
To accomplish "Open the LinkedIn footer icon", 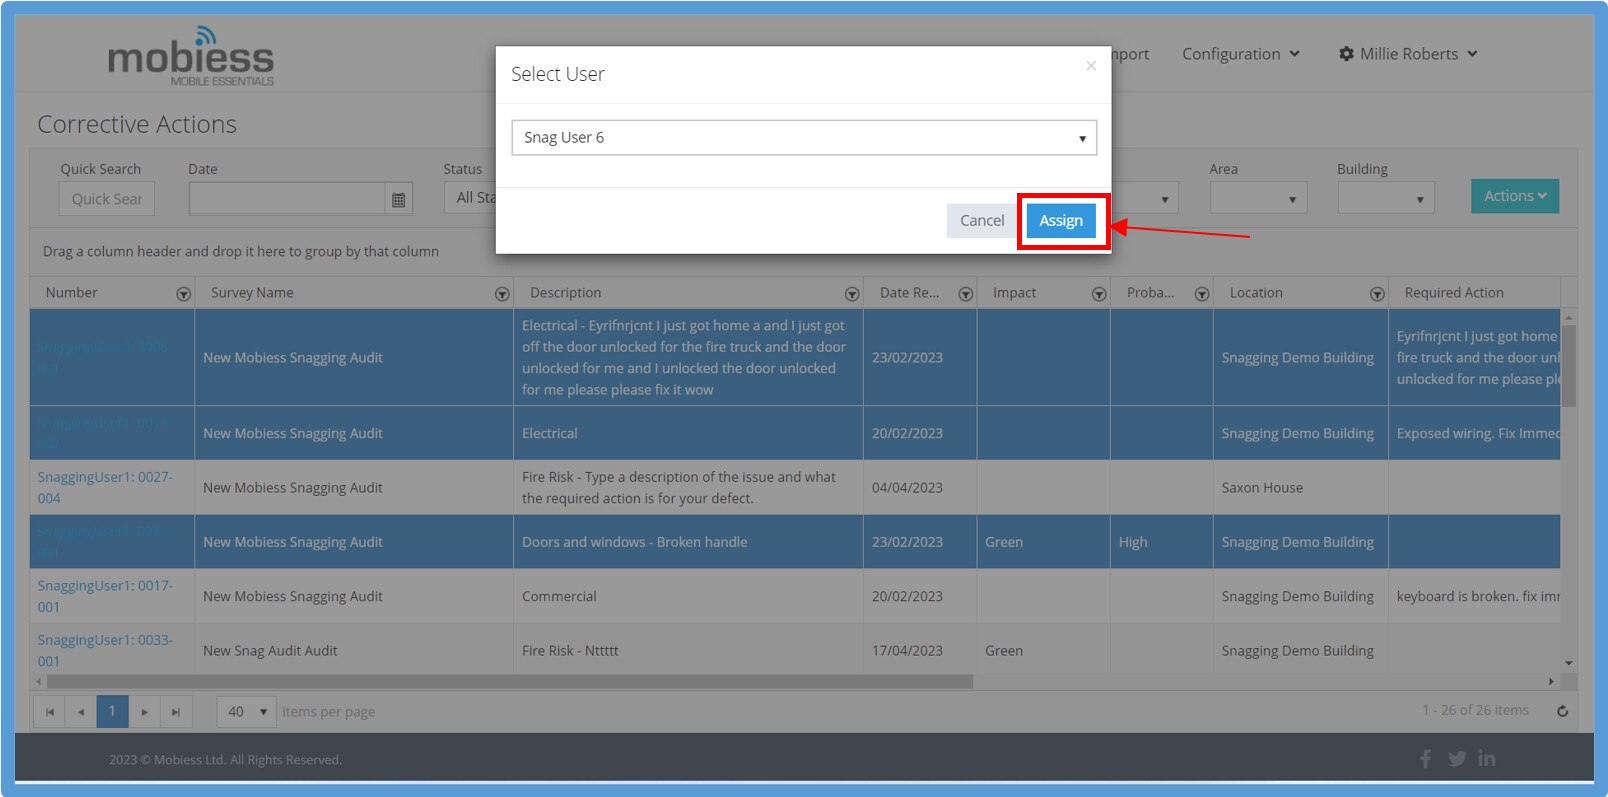I will [1487, 759].
